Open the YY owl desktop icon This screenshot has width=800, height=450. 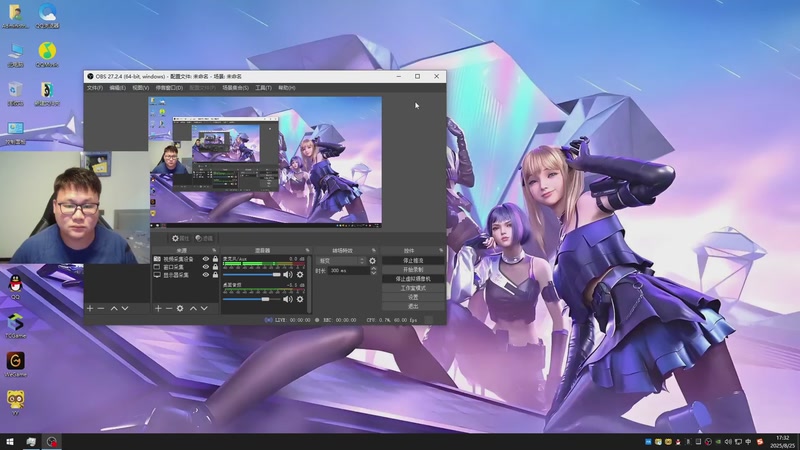point(15,403)
